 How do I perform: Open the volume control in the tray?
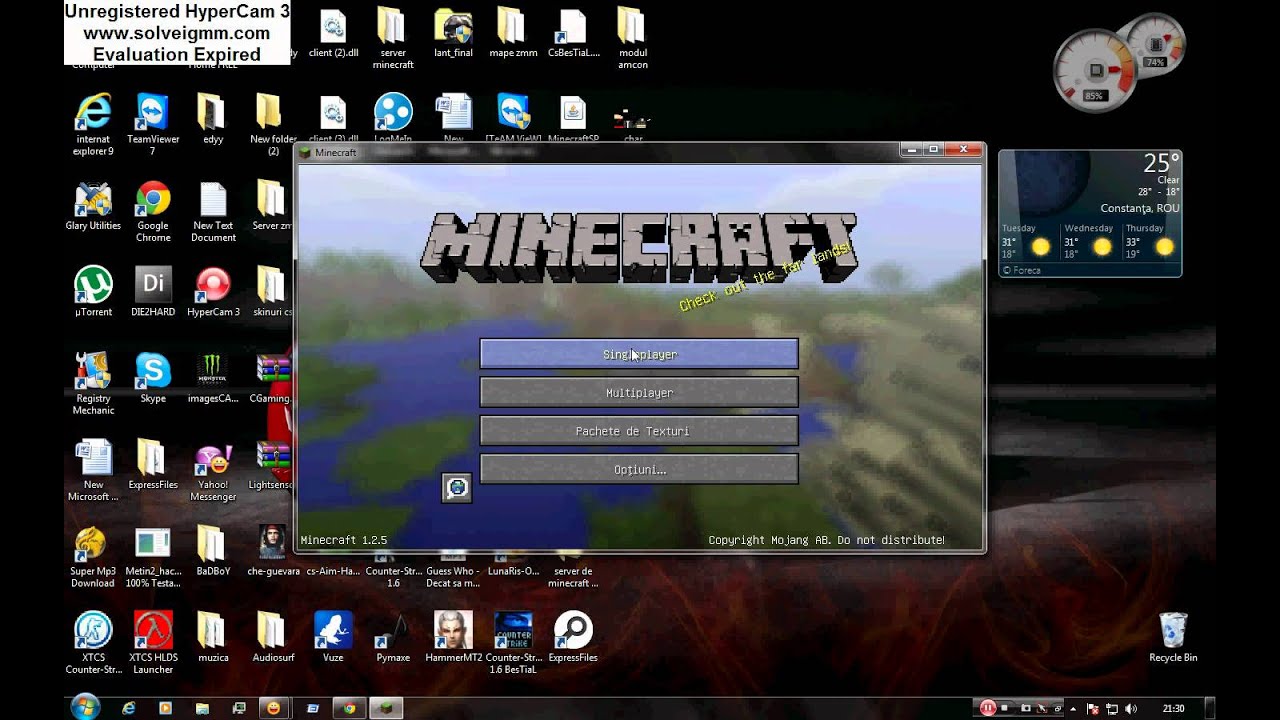(1132, 708)
